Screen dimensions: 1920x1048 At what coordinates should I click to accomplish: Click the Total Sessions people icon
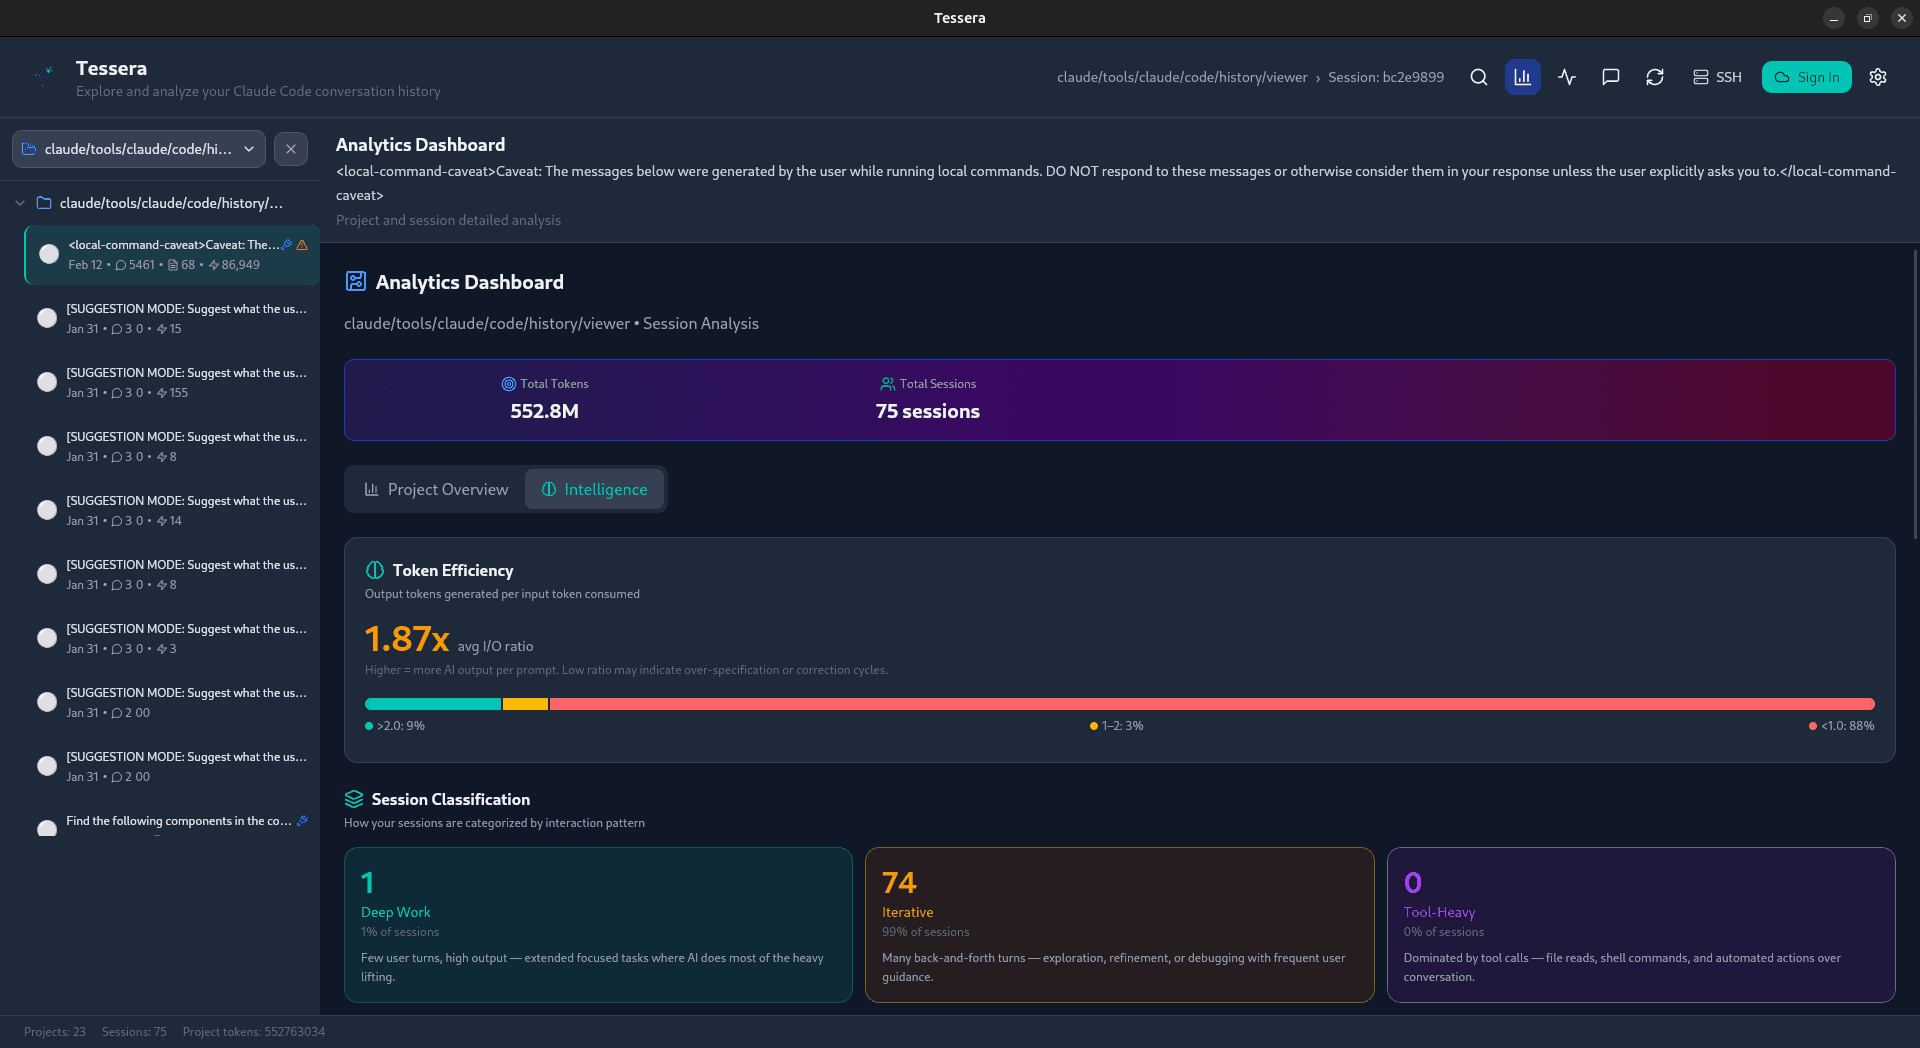point(887,384)
